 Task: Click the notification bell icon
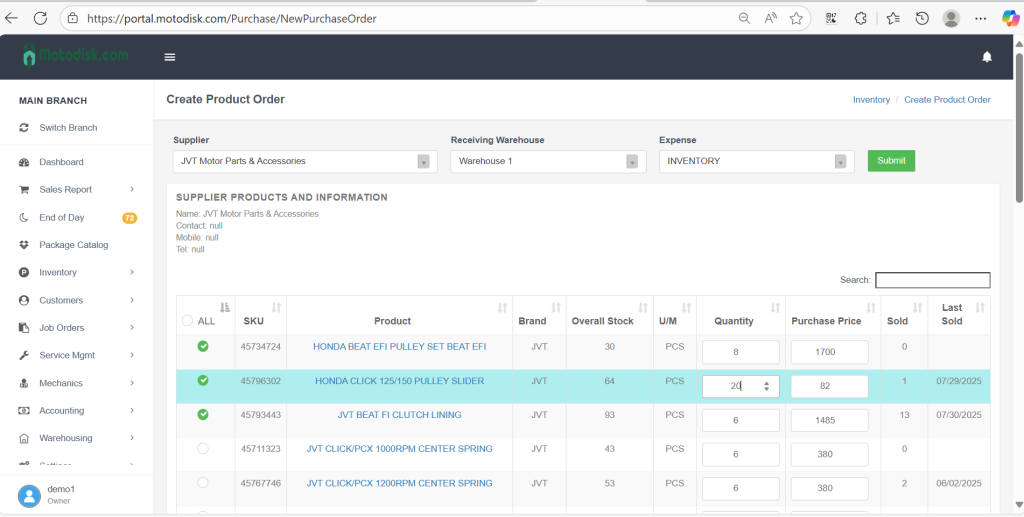coord(987,57)
